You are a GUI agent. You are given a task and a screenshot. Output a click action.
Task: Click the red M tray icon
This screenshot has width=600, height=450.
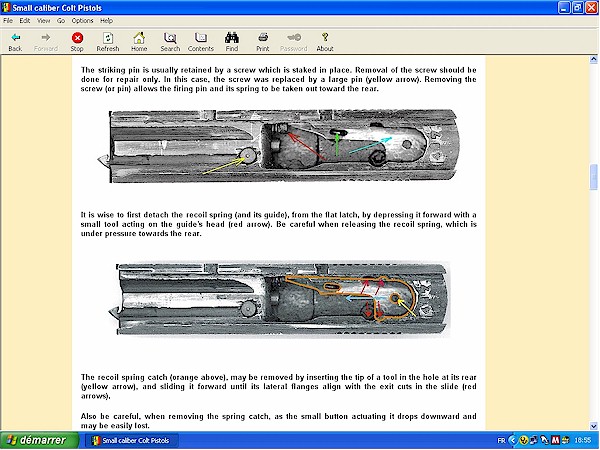click(555, 440)
